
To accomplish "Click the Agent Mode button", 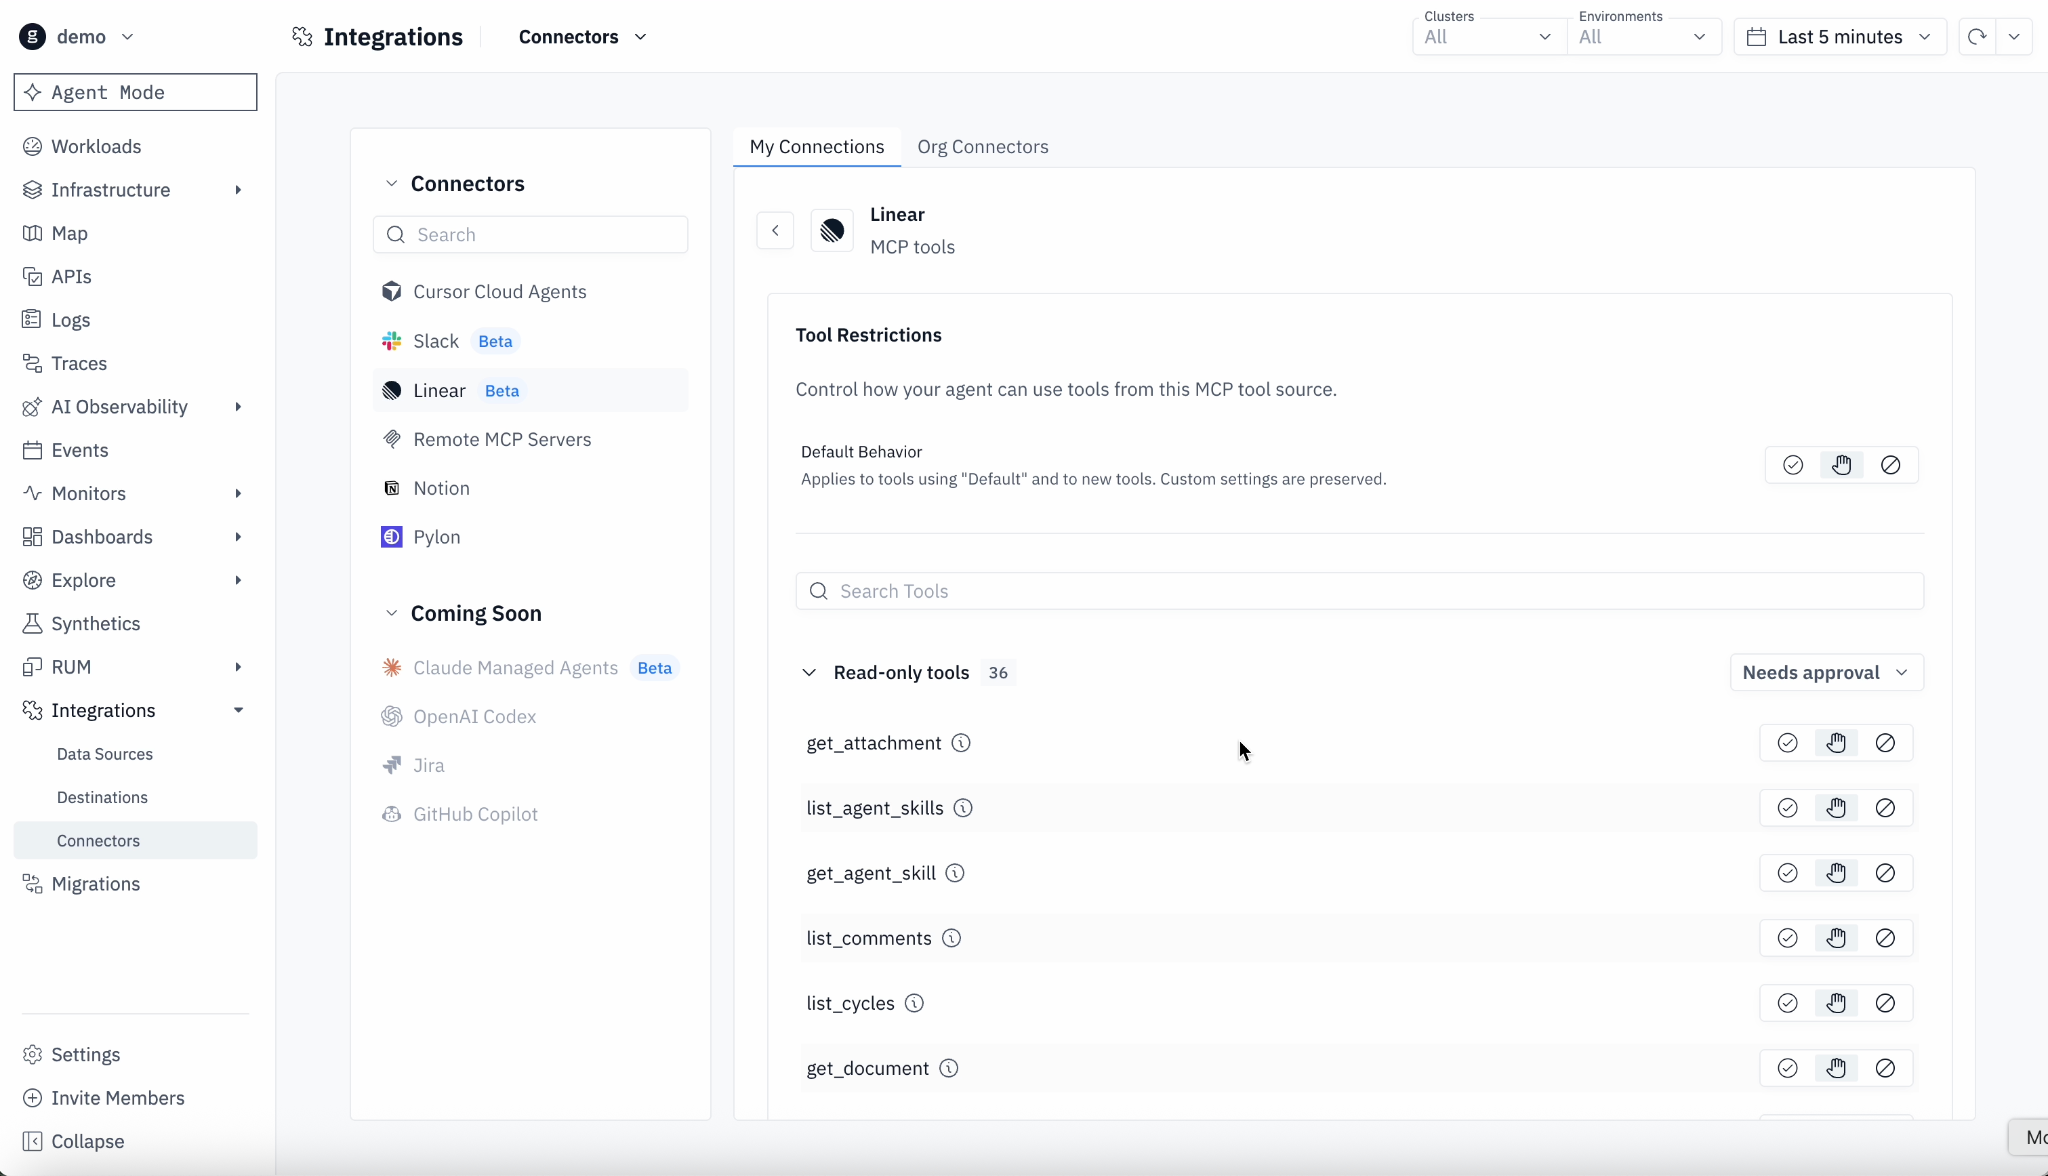I will point(135,92).
